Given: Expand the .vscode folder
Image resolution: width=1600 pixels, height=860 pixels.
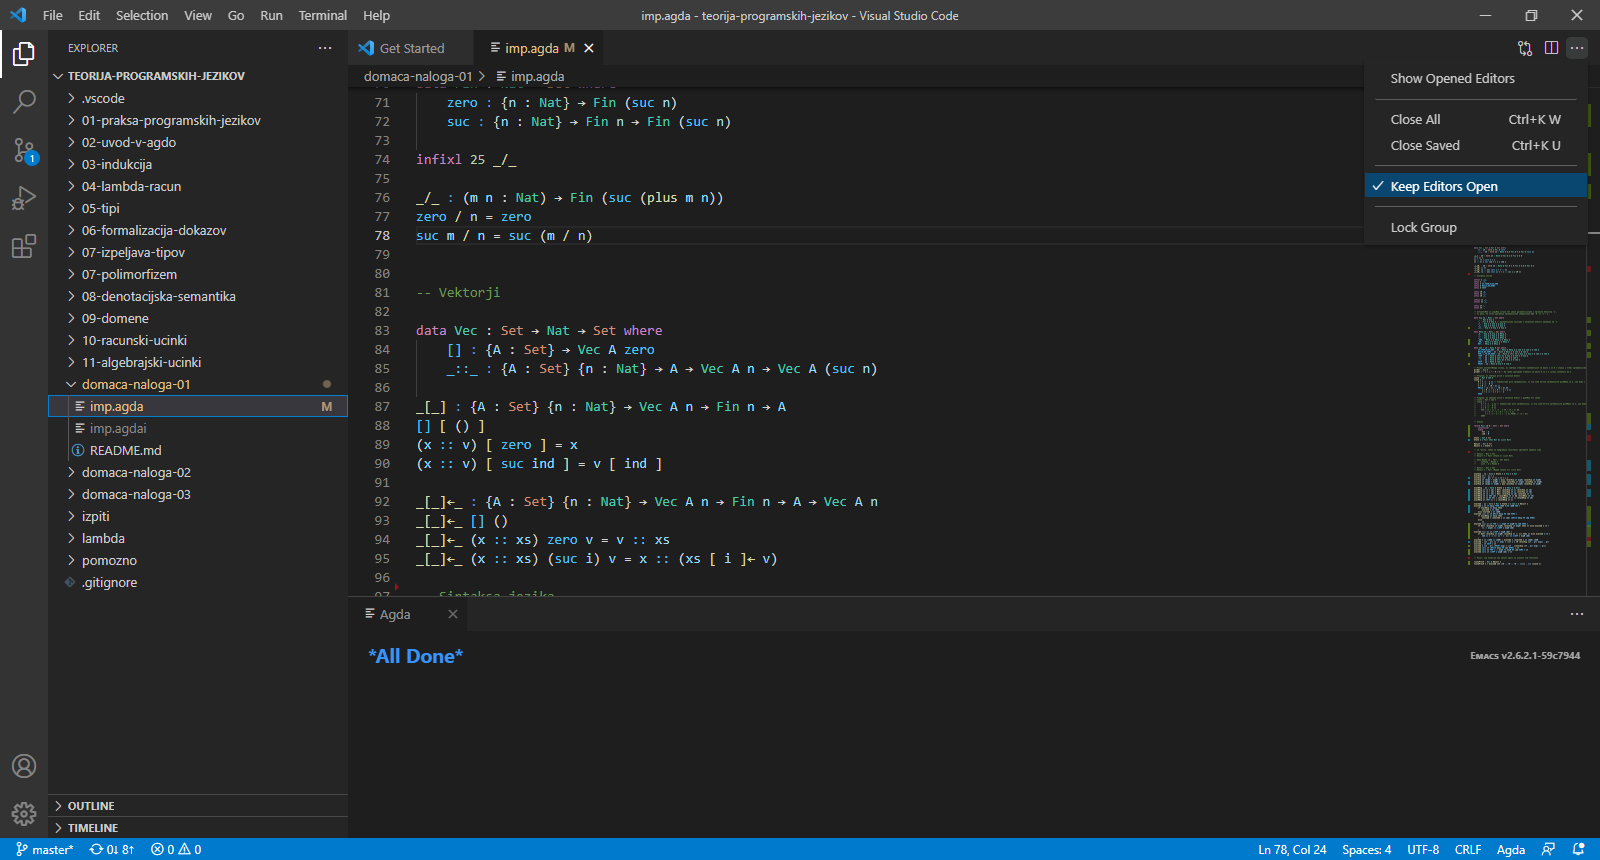Looking at the screenshot, I should pyautogui.click(x=198, y=98).
